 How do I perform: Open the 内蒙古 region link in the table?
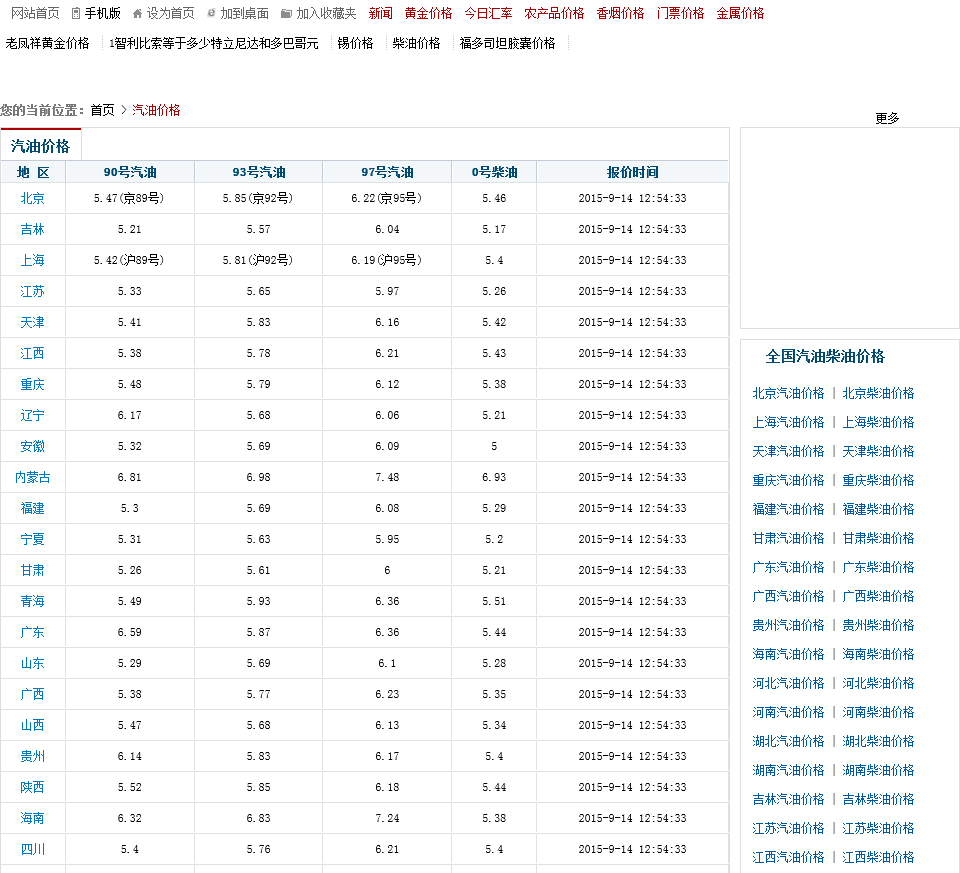[x=32, y=478]
